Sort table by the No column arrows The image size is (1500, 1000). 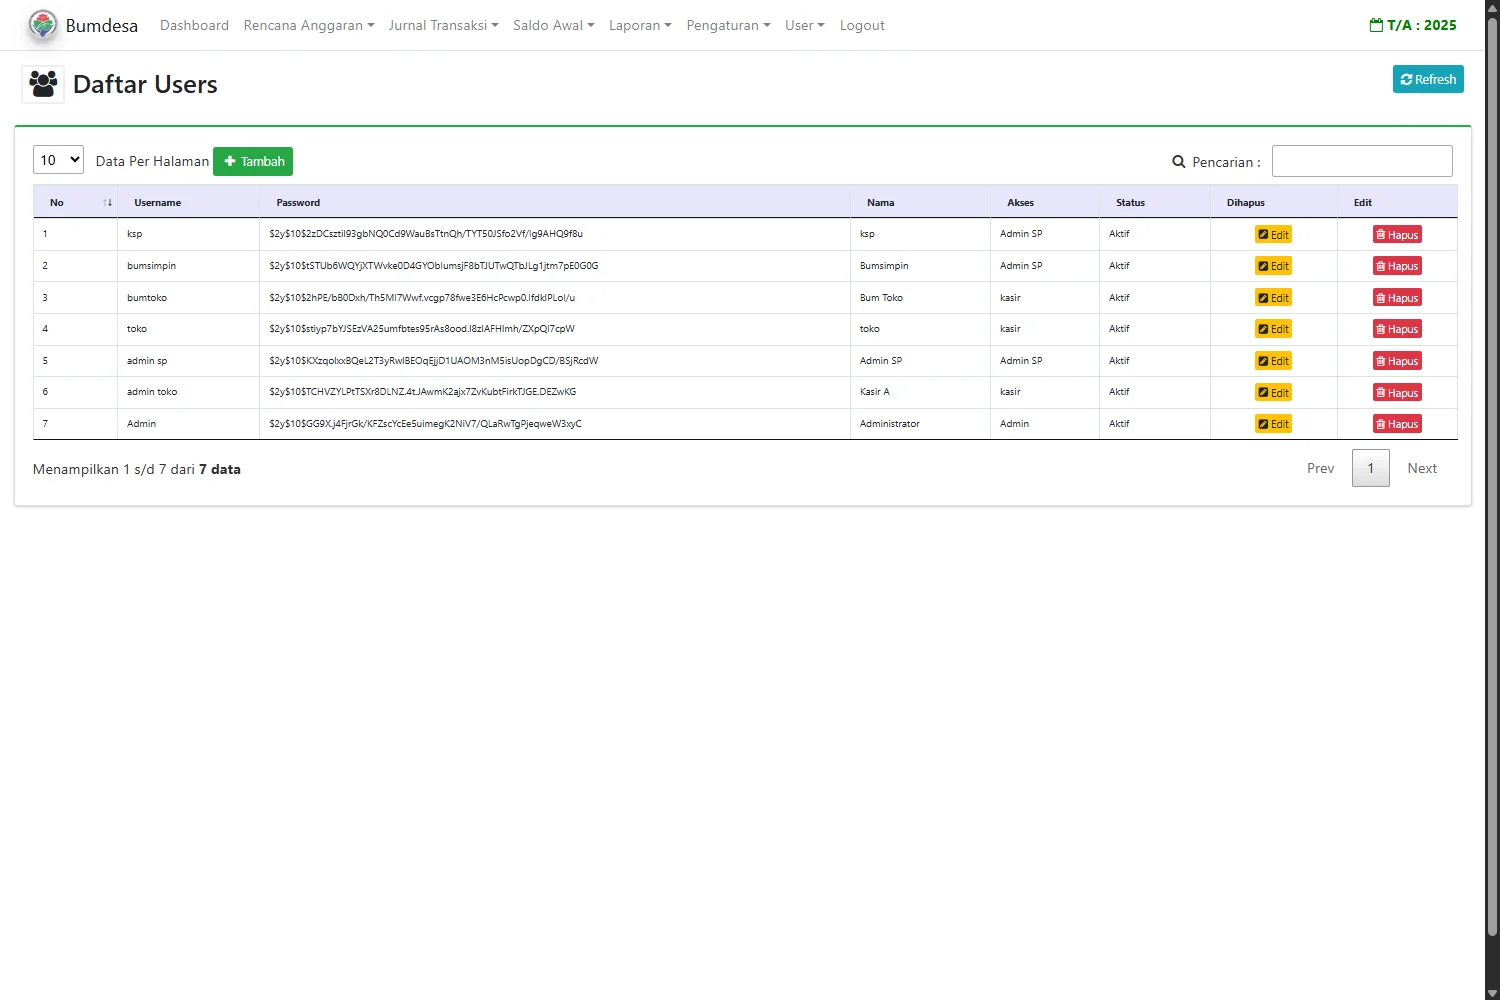(107, 203)
